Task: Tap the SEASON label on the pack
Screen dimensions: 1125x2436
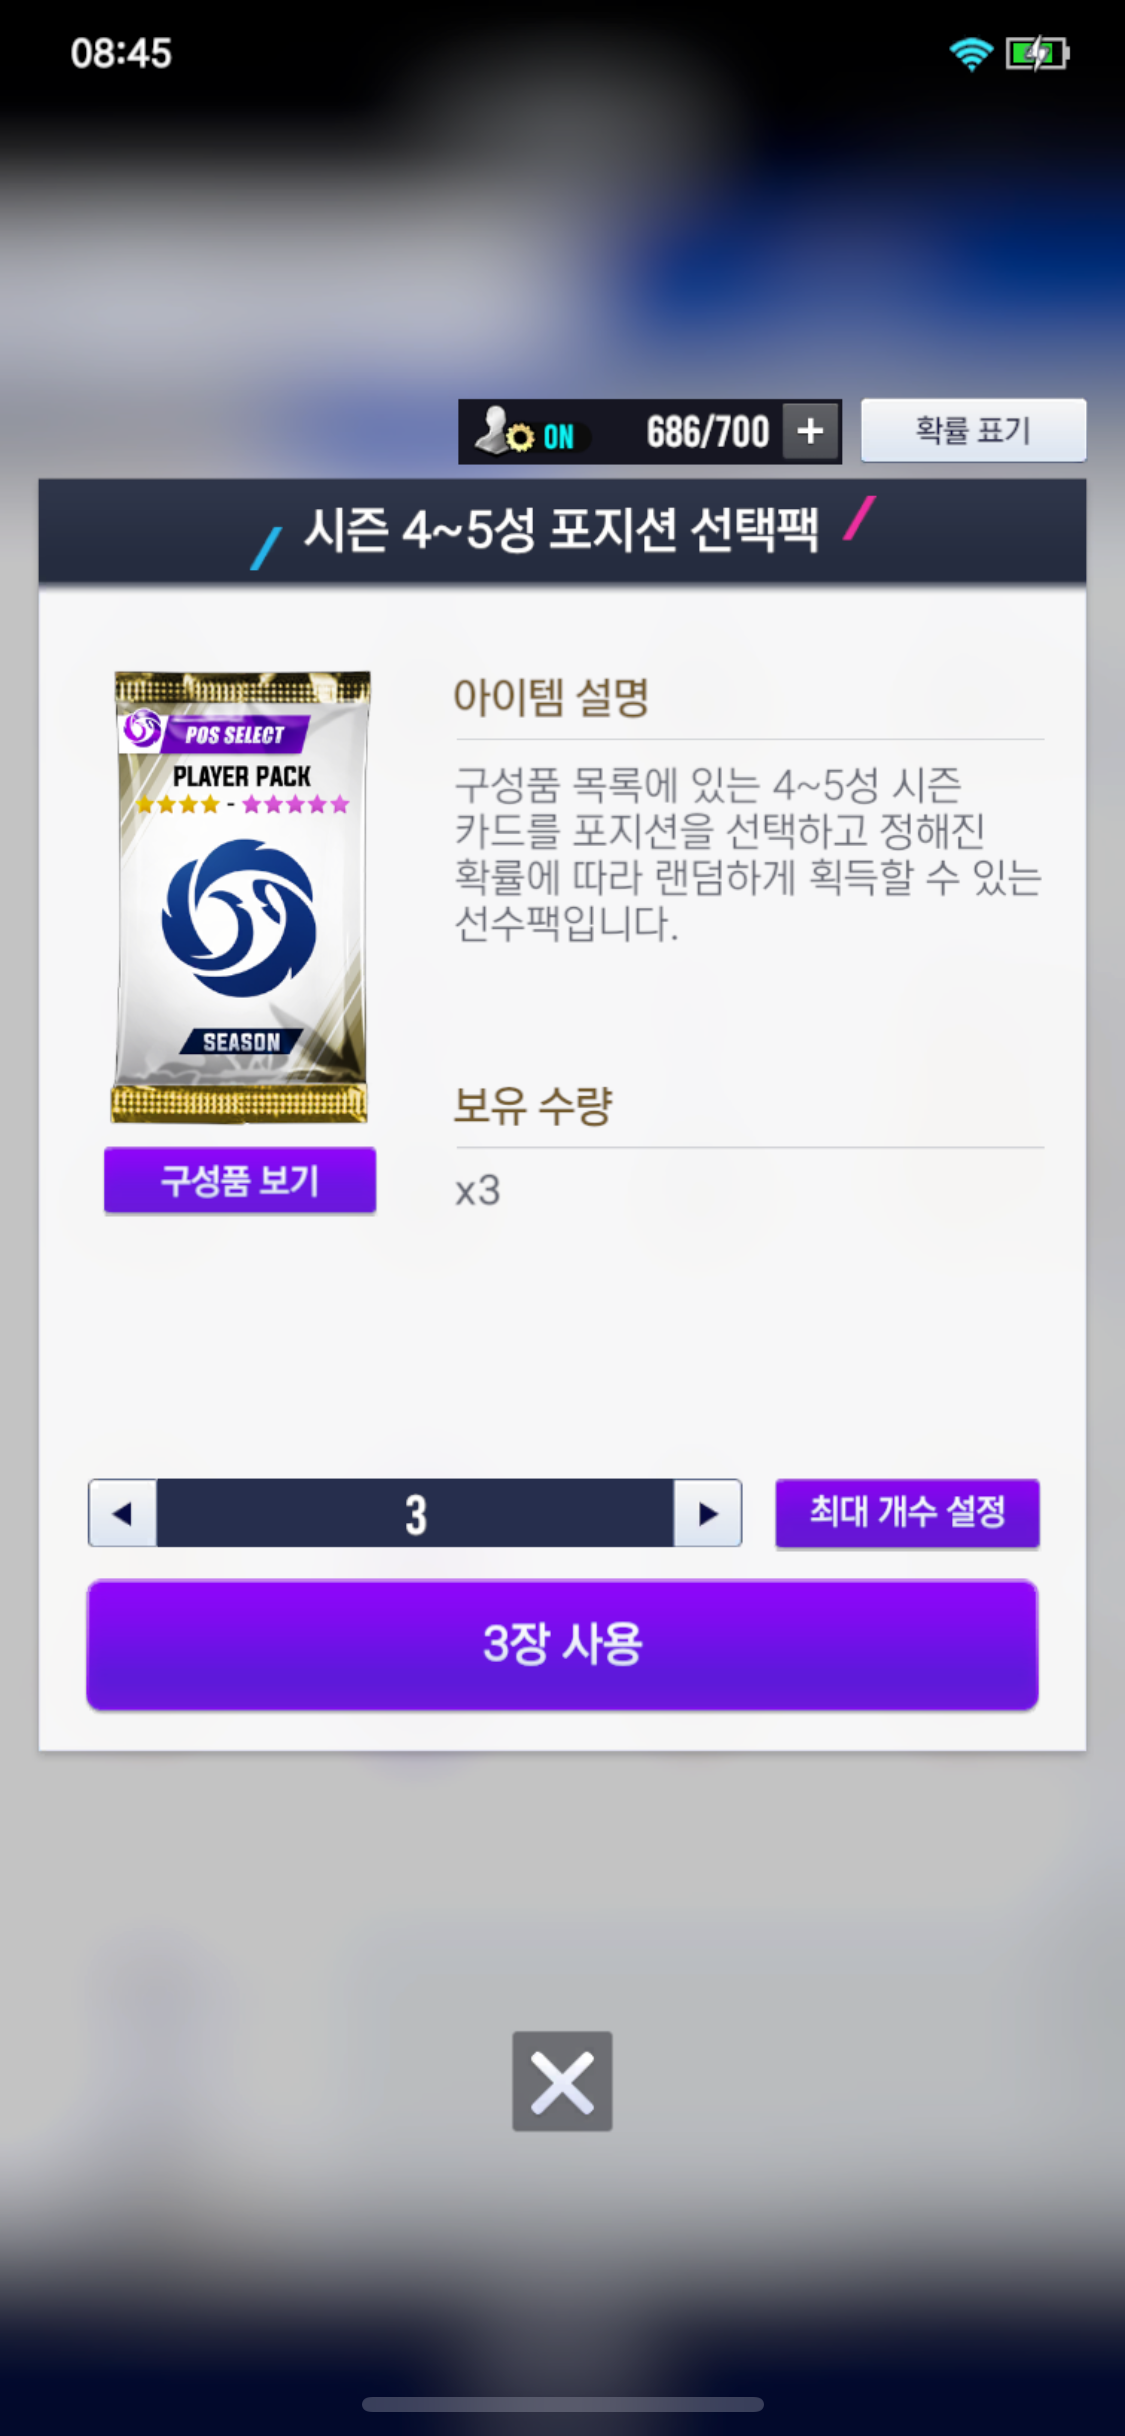Action: pos(241,1042)
